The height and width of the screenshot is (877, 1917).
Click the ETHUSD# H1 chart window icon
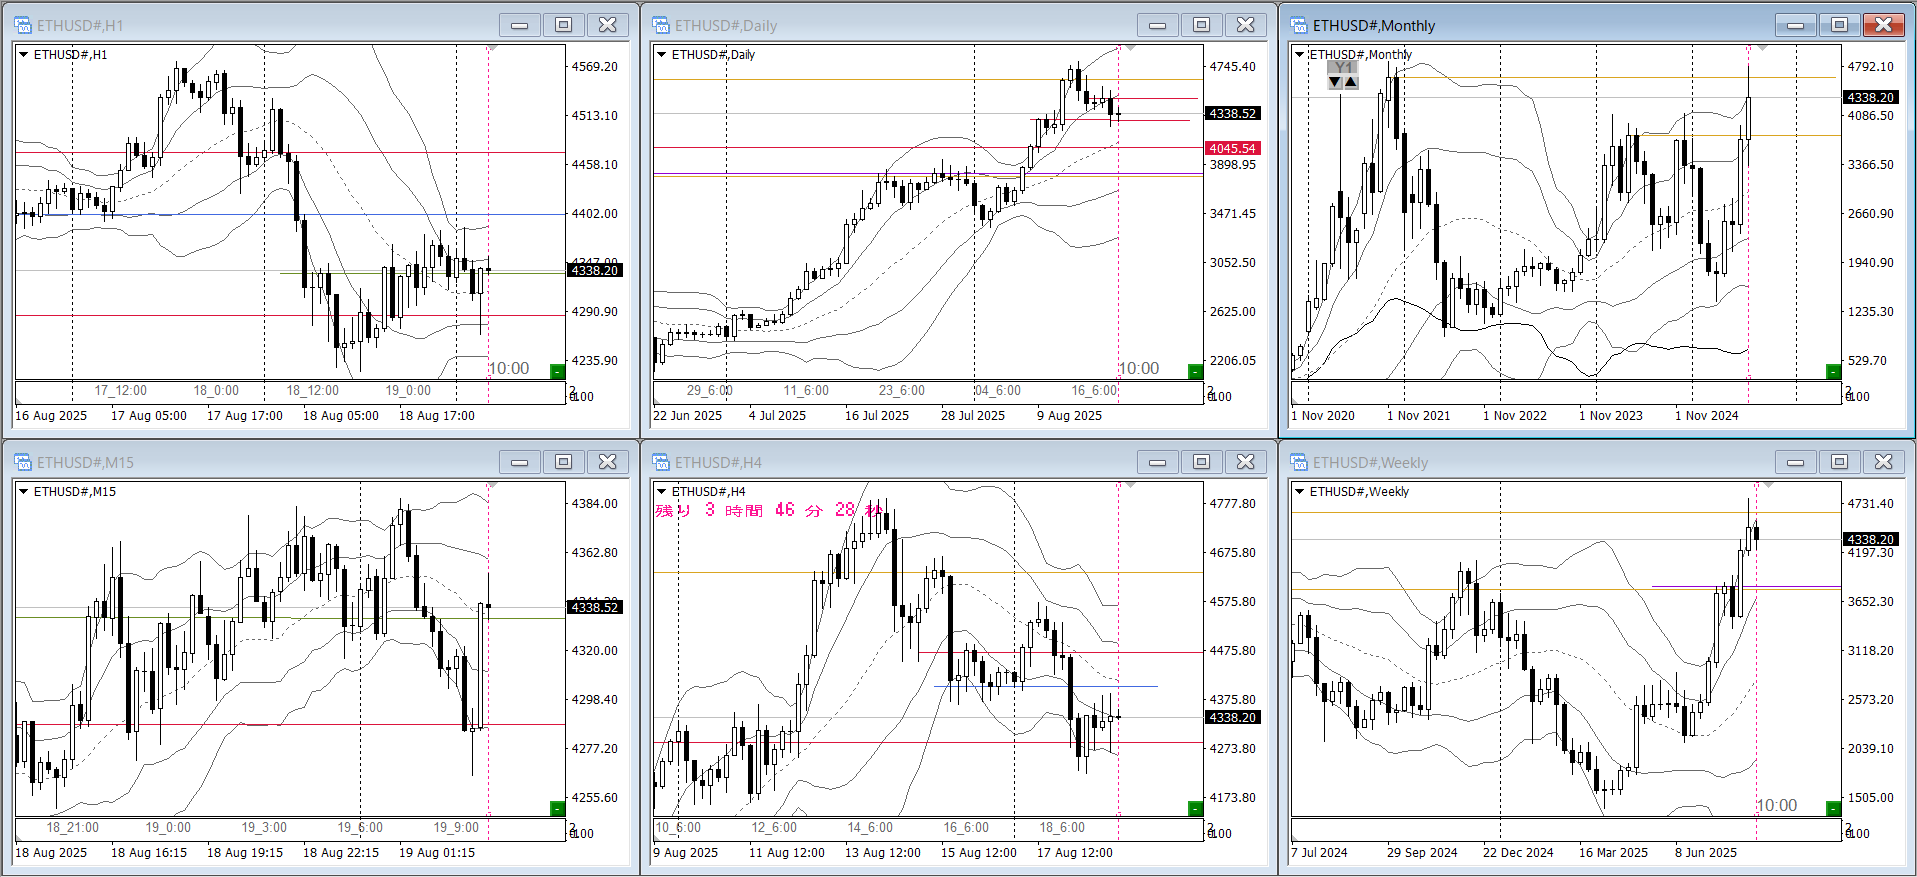click(22, 25)
